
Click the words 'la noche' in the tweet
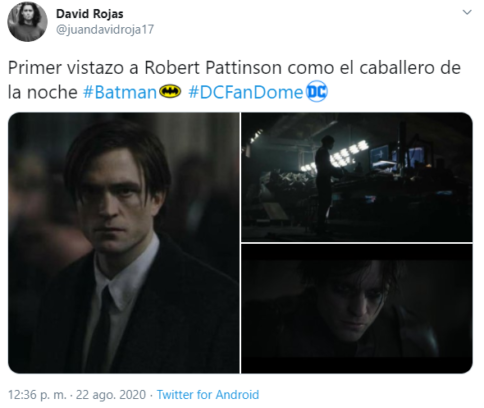(x=43, y=92)
